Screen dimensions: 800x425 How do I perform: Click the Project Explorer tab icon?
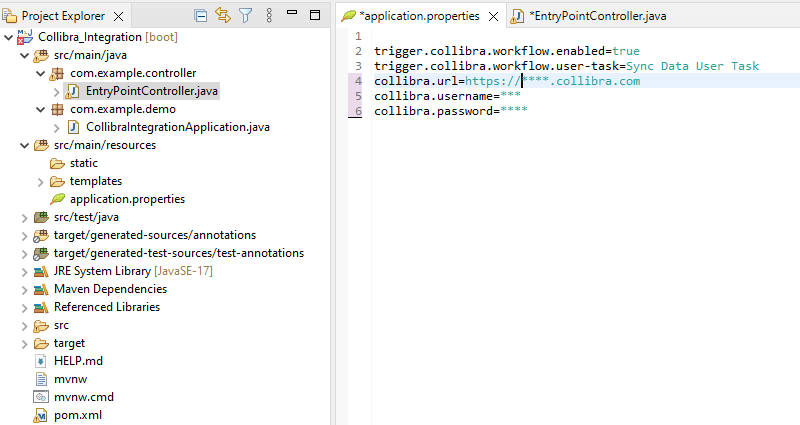(x=9, y=16)
